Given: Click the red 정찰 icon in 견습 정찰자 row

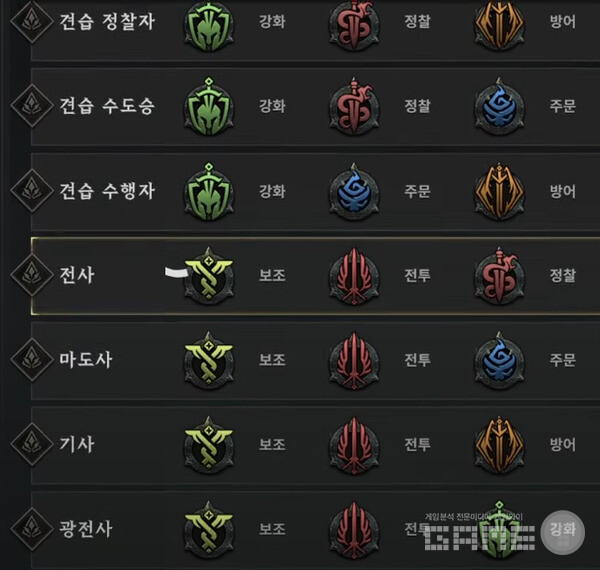Looking at the screenshot, I should click(x=354, y=25).
